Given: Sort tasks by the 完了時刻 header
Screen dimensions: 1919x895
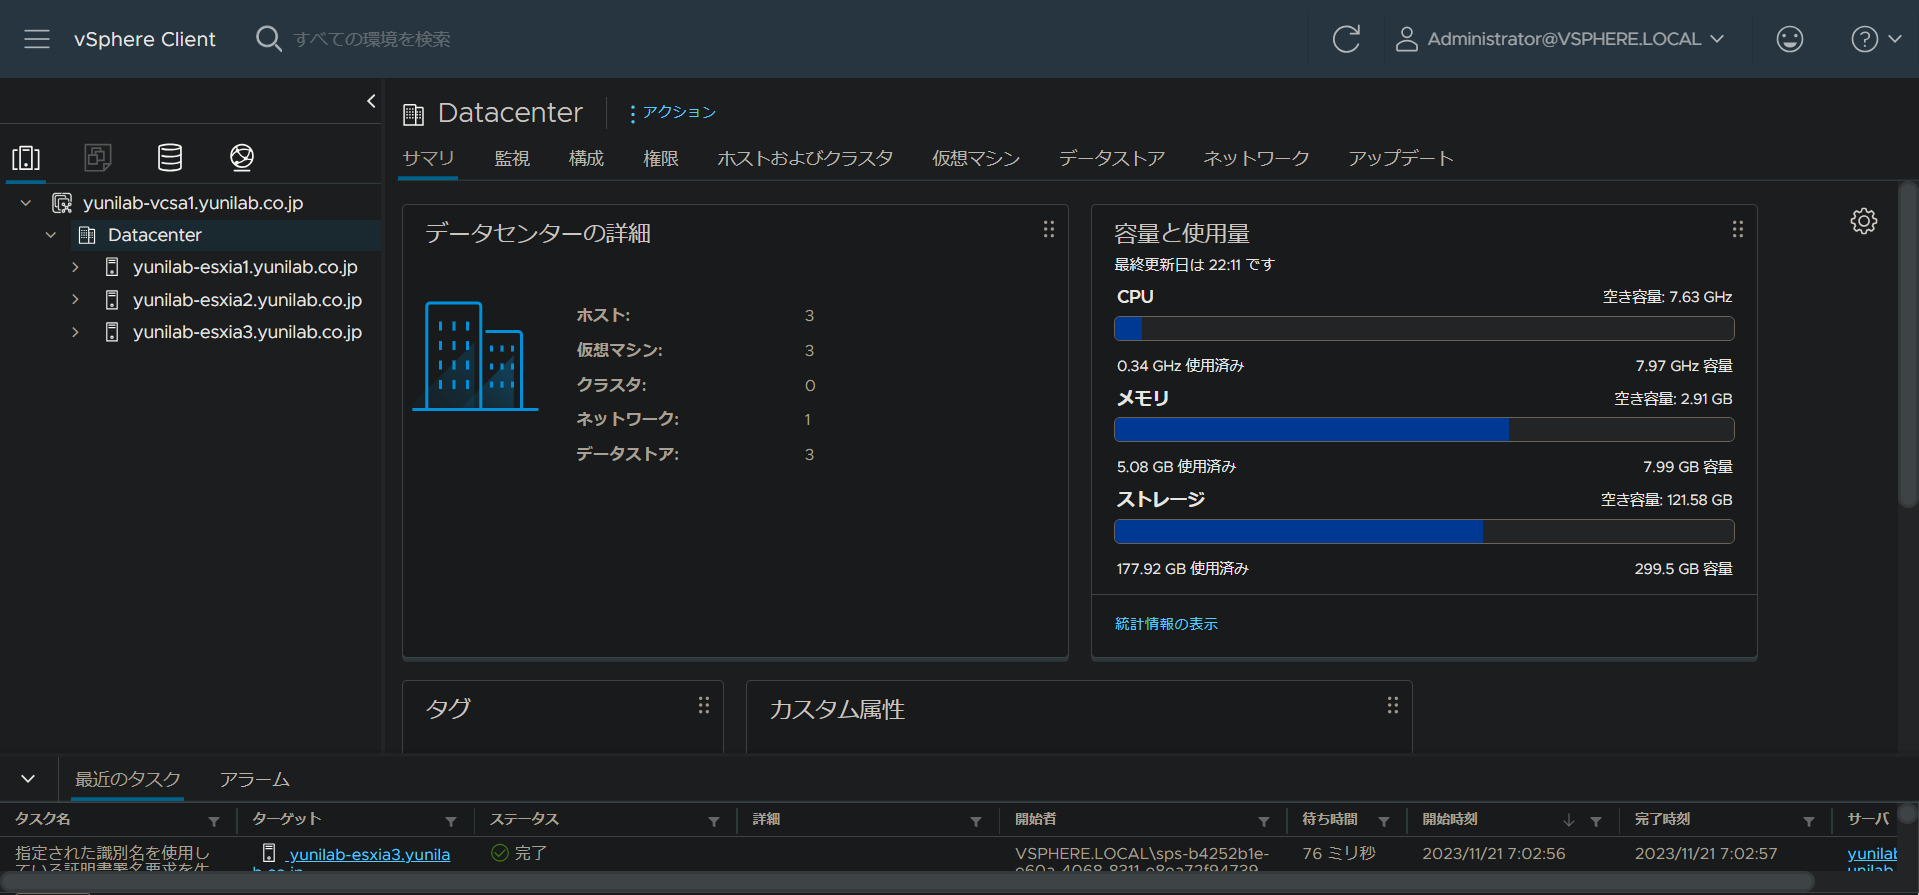Looking at the screenshot, I should click(x=1662, y=819).
